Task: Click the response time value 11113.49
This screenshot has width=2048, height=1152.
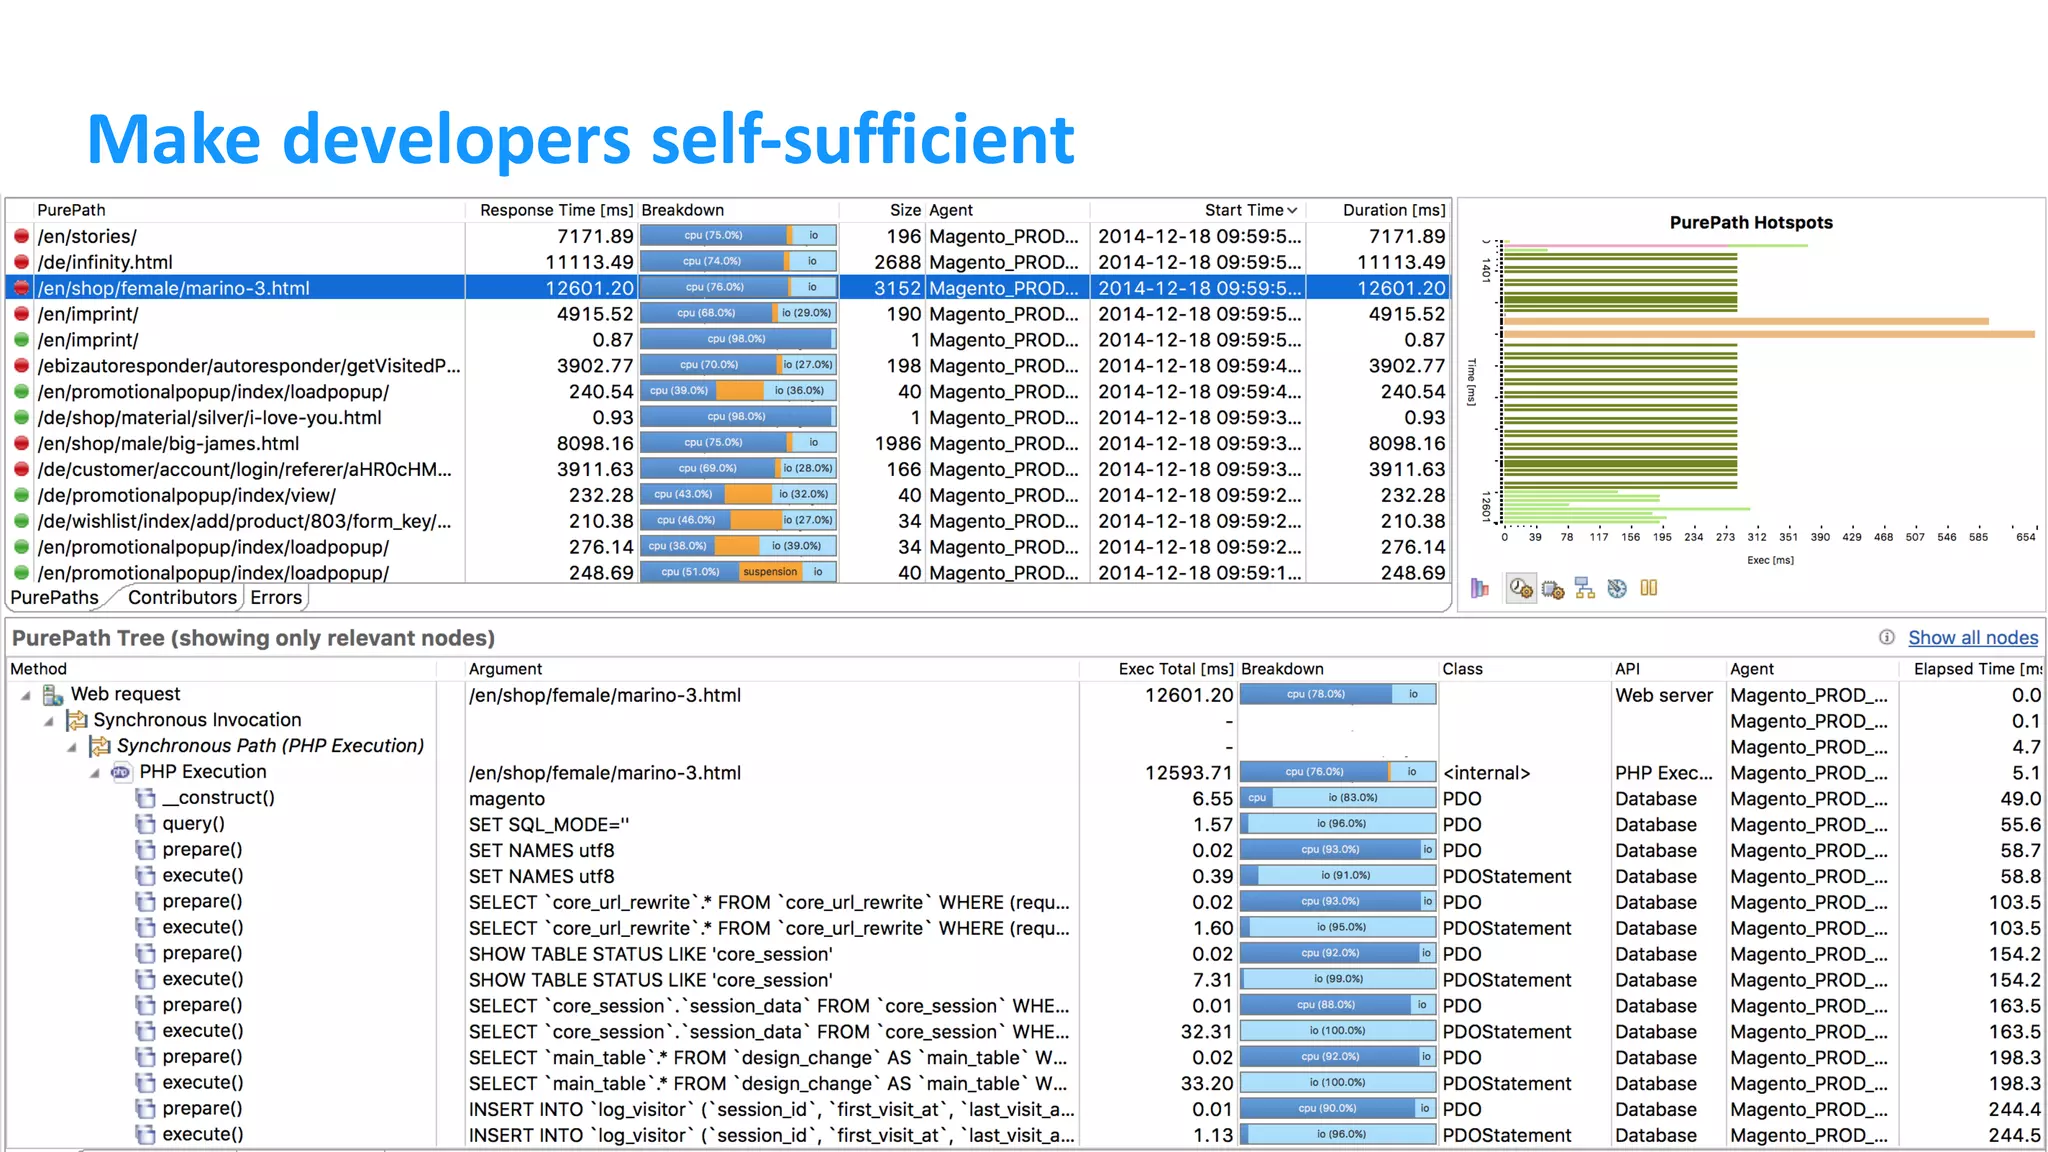Action: click(589, 262)
